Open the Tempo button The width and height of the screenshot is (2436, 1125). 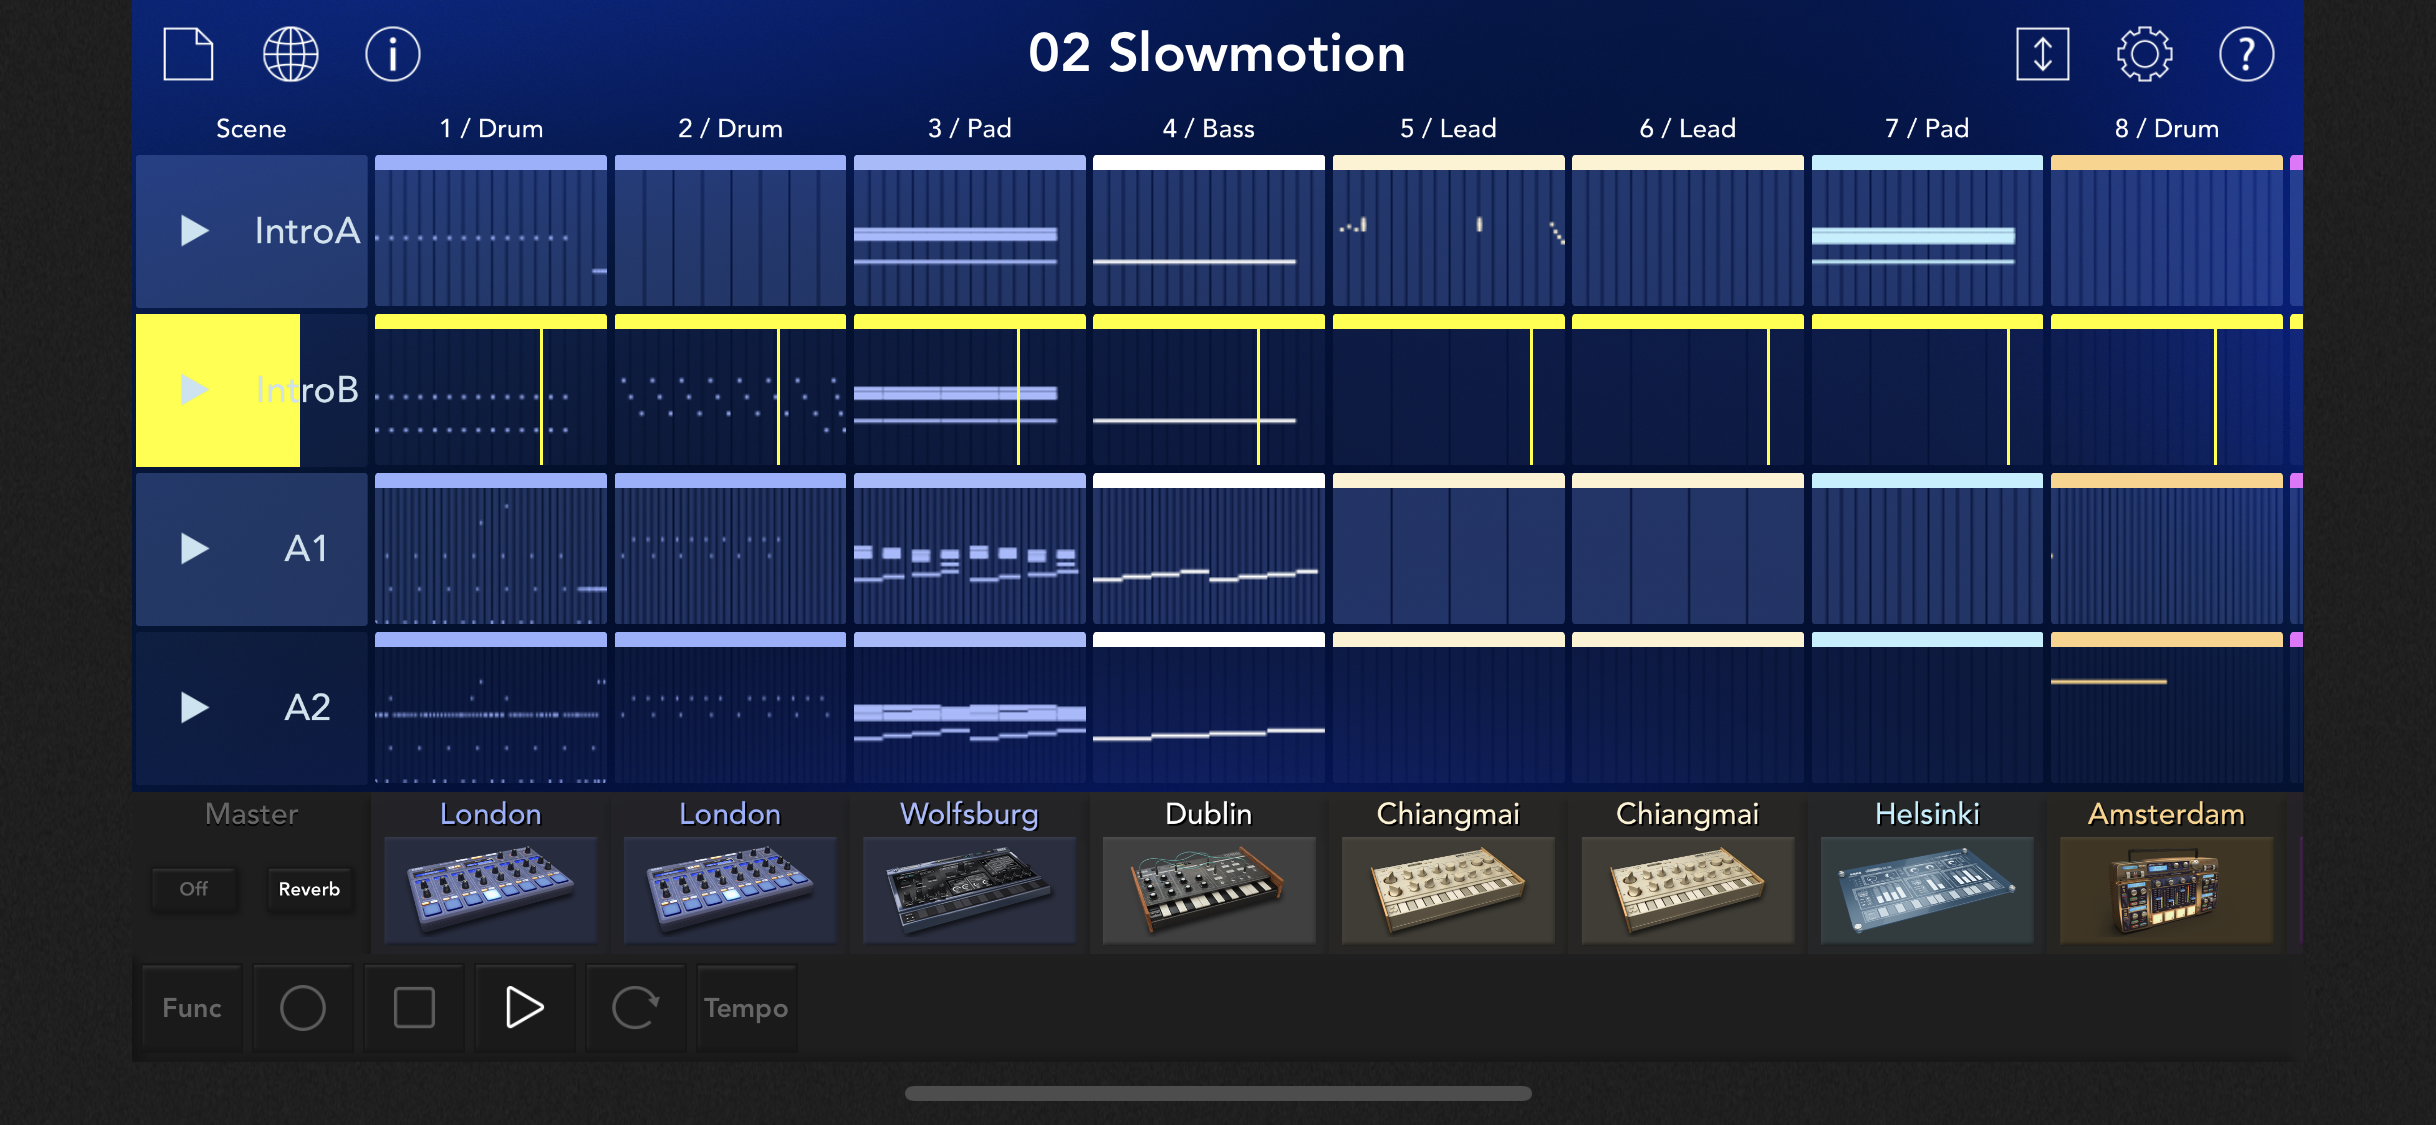coord(746,1007)
